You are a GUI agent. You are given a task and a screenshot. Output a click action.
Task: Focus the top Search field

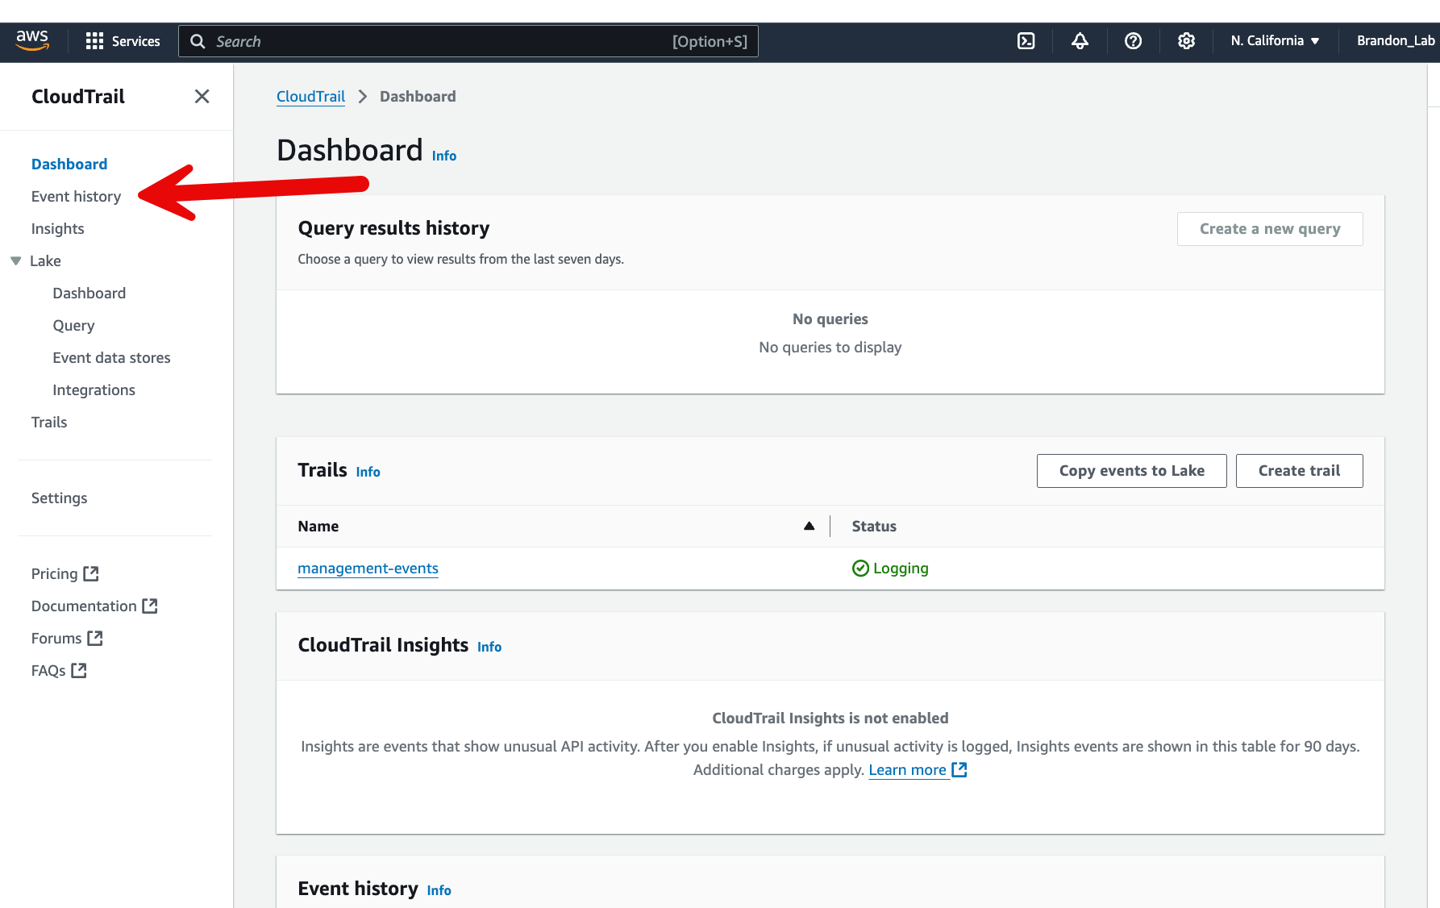468,41
